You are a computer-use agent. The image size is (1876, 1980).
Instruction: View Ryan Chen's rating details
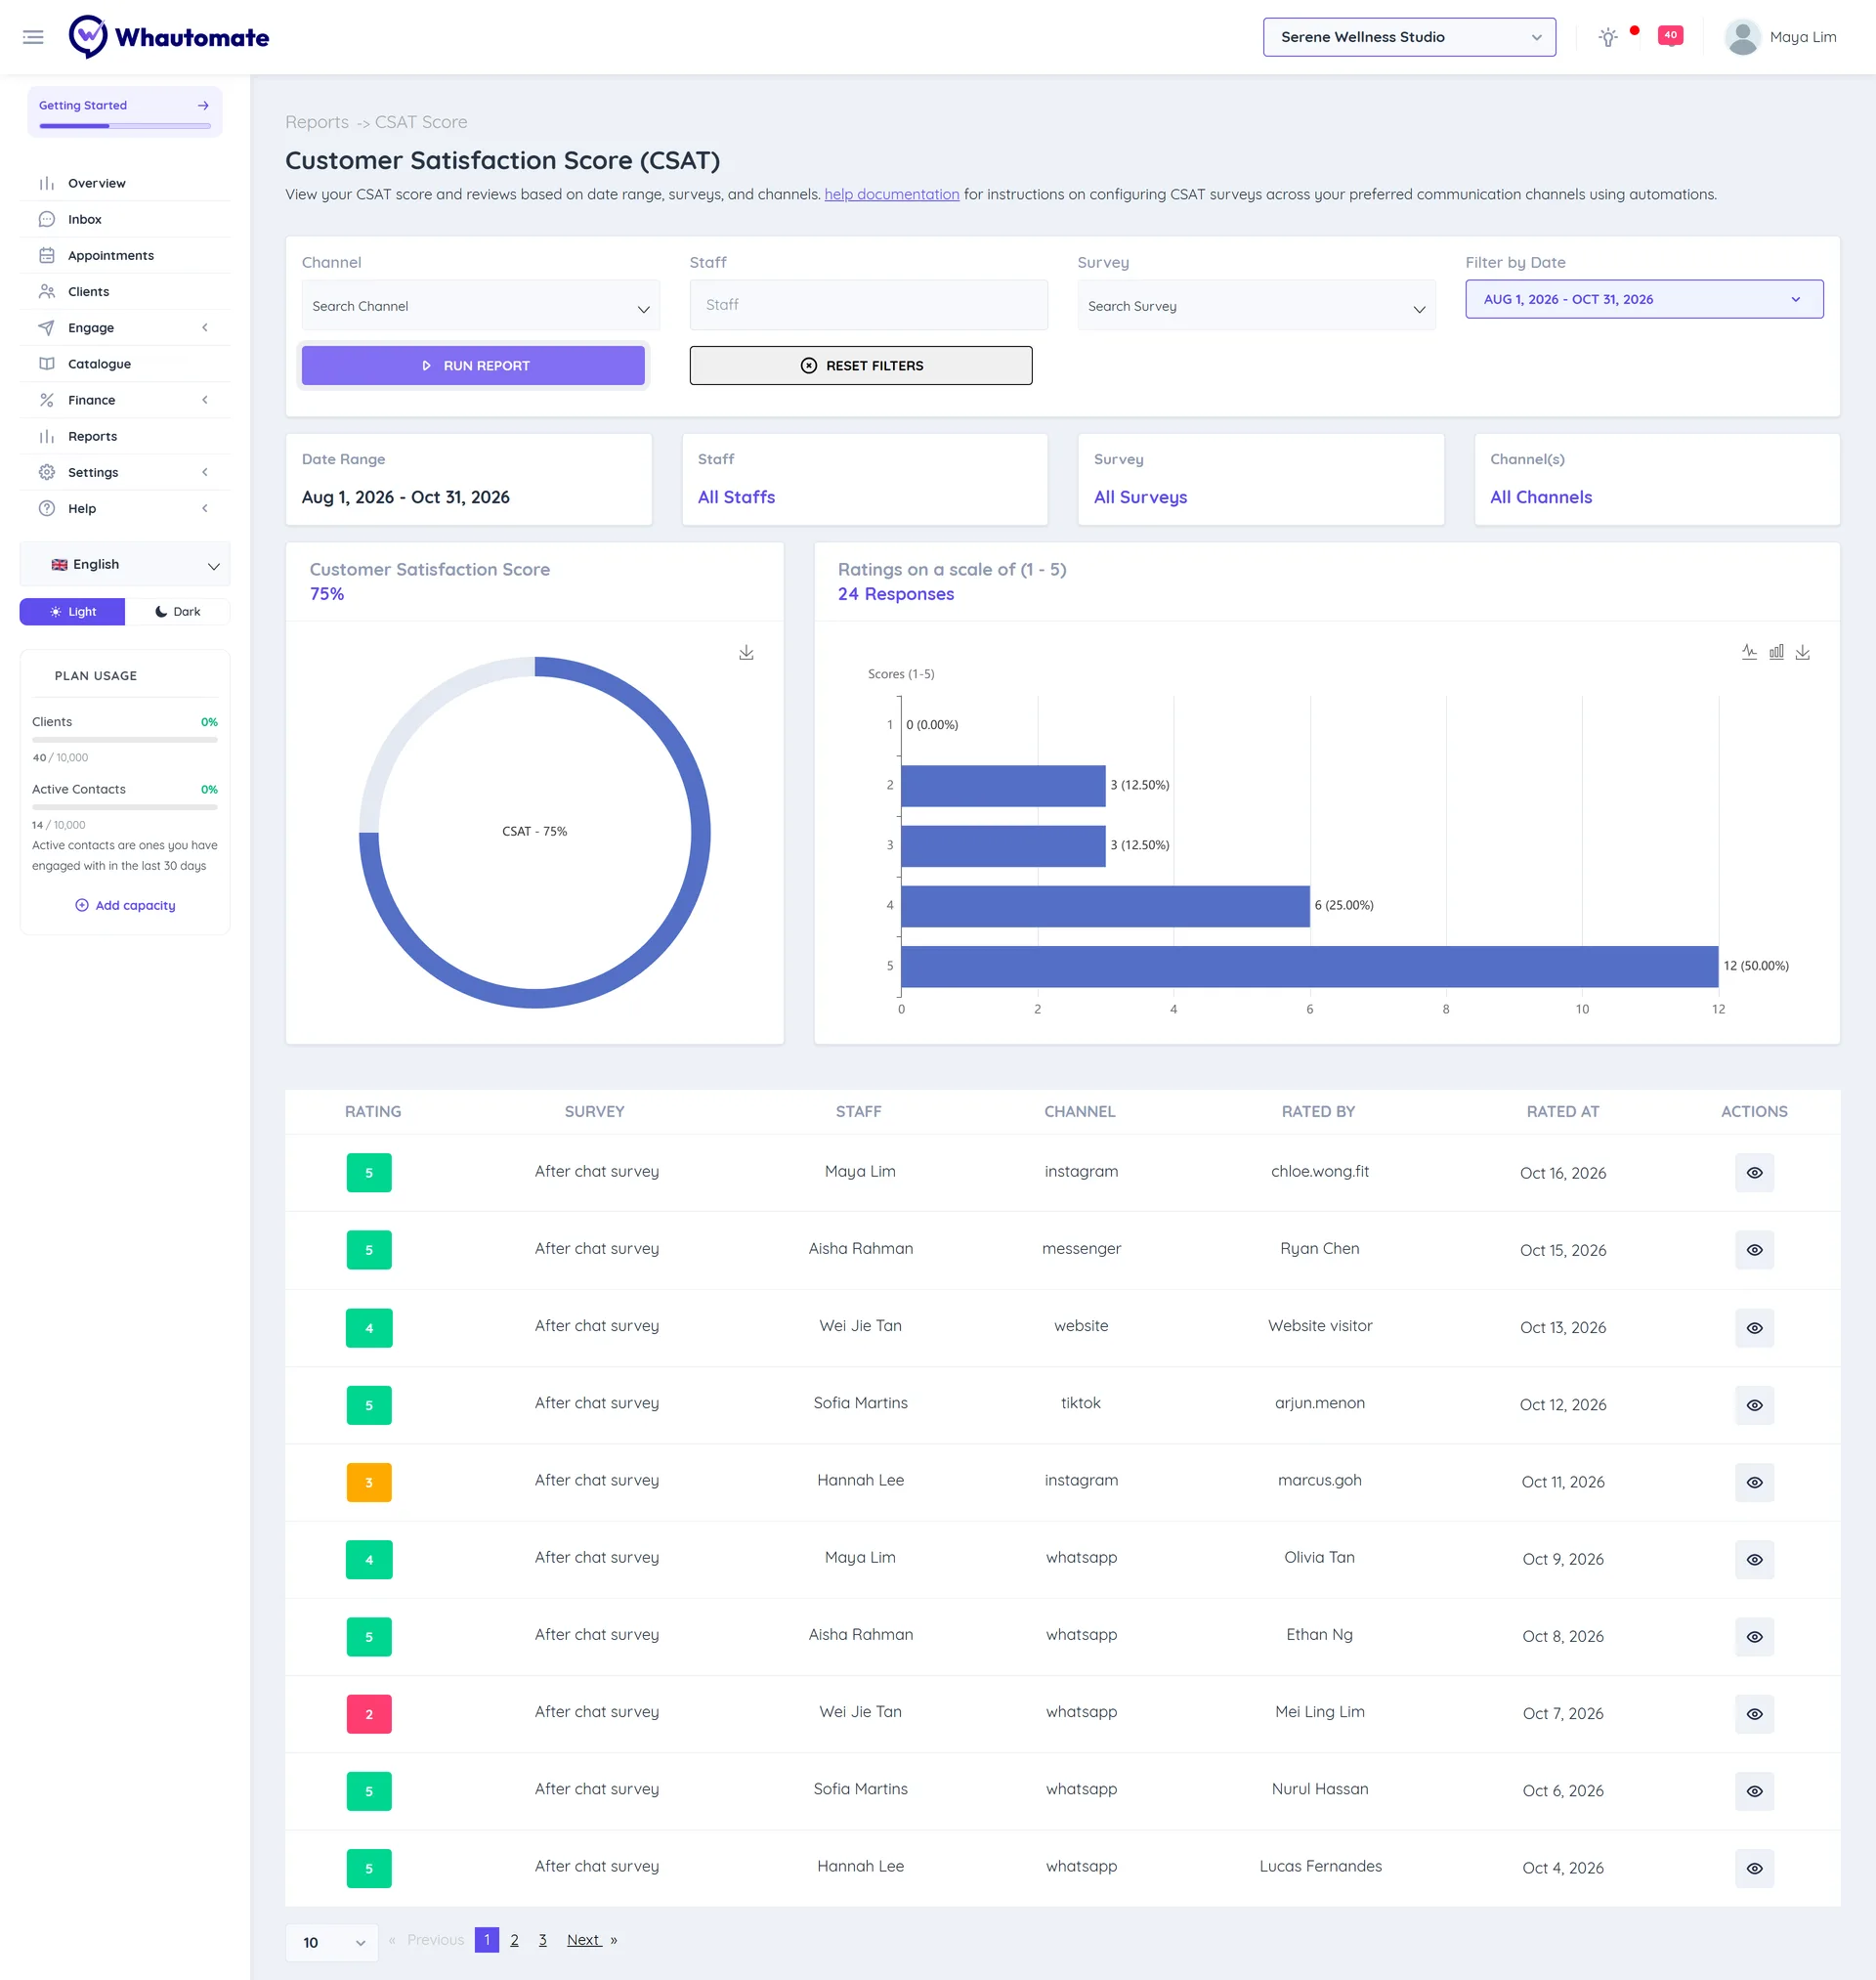1754,1249
